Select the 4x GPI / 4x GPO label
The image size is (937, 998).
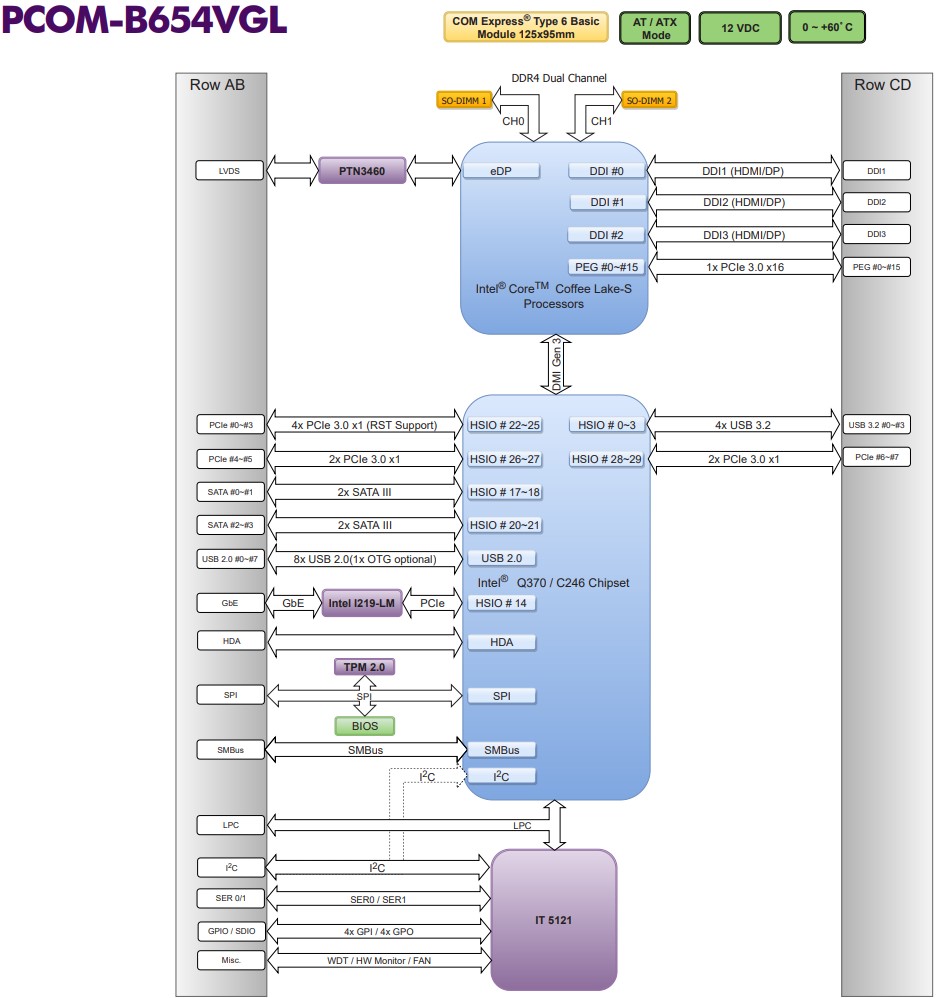click(x=379, y=931)
